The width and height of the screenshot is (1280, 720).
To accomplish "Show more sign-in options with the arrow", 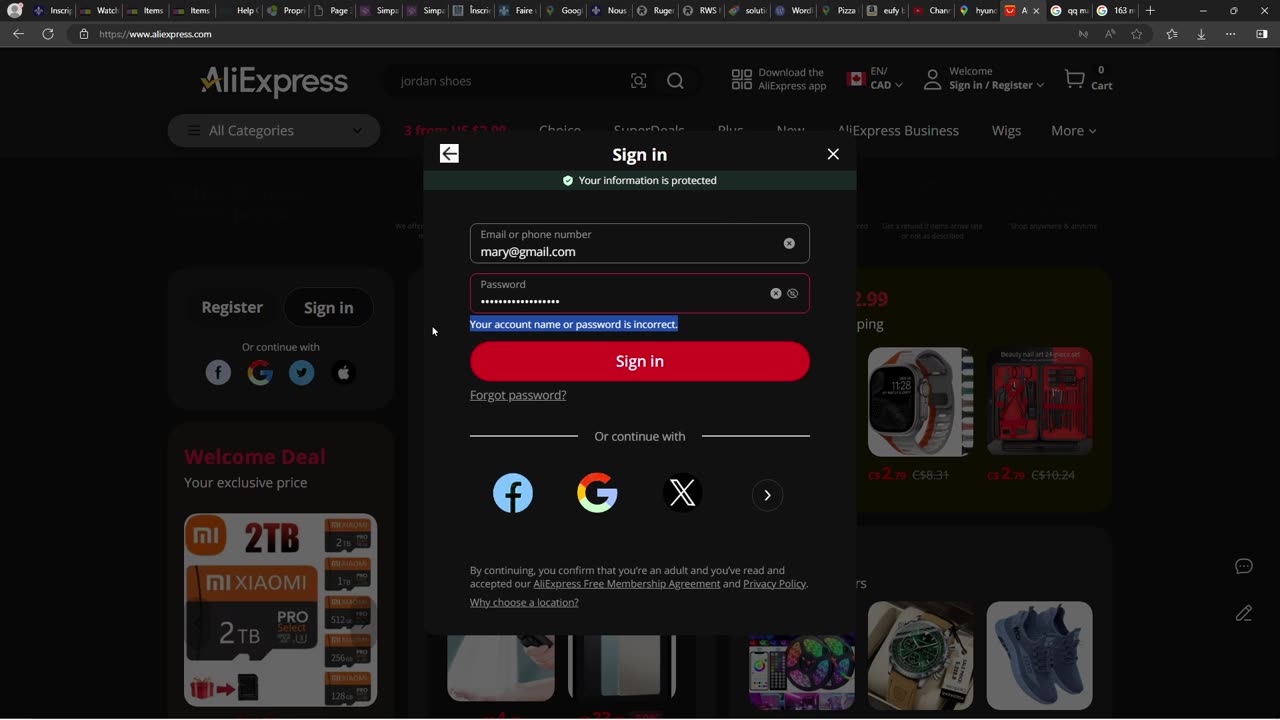I will point(767,495).
